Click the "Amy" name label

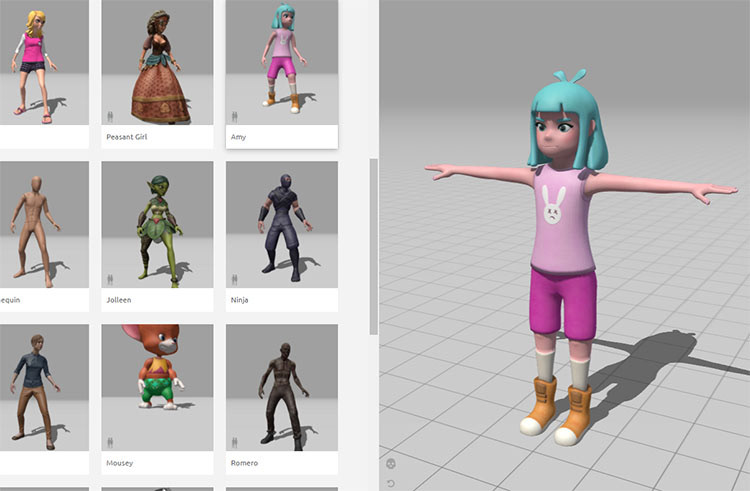click(238, 137)
